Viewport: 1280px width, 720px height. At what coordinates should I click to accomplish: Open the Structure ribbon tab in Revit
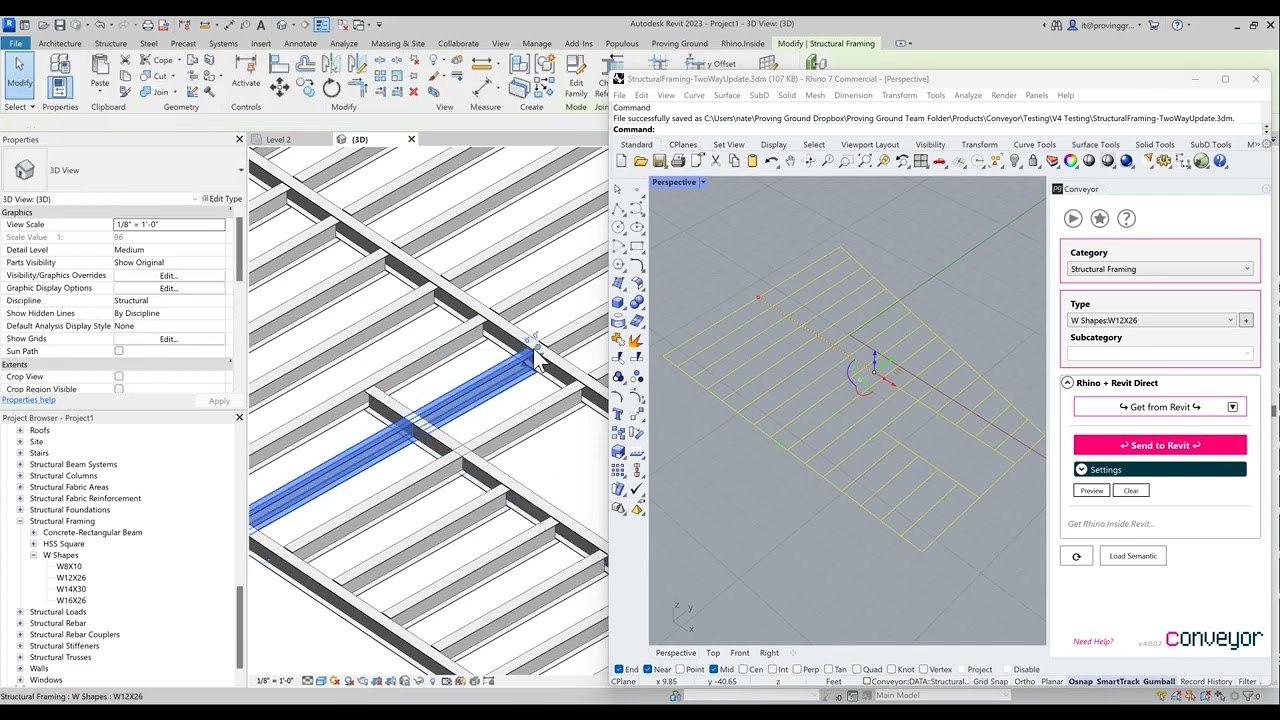[x=111, y=43]
